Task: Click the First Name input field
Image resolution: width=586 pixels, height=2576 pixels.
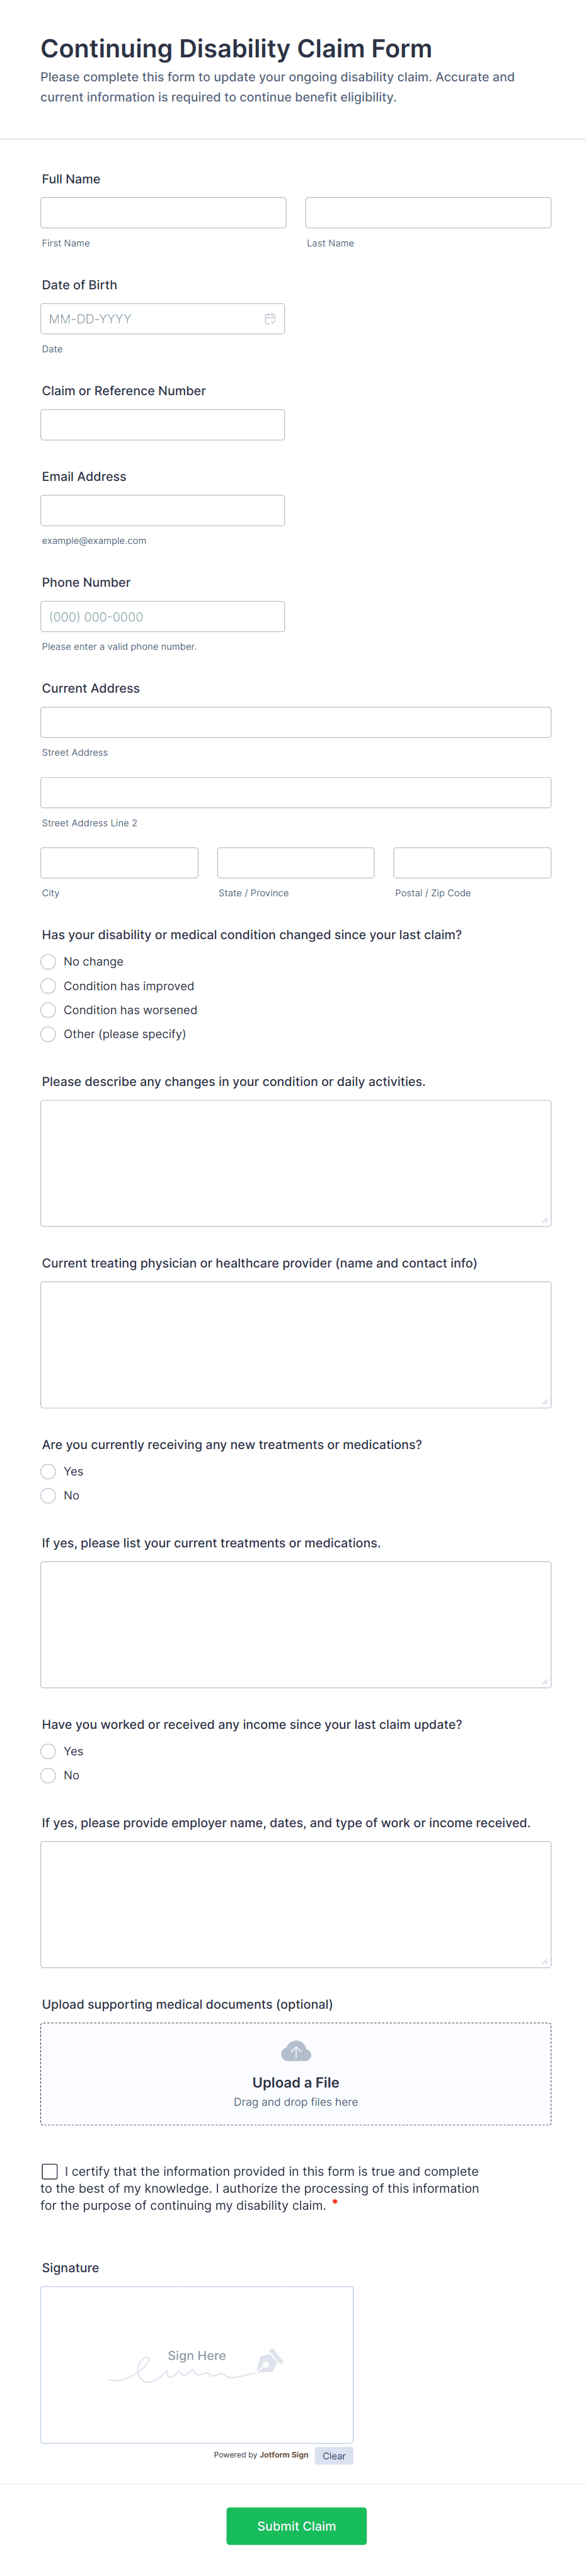Action: tap(163, 213)
